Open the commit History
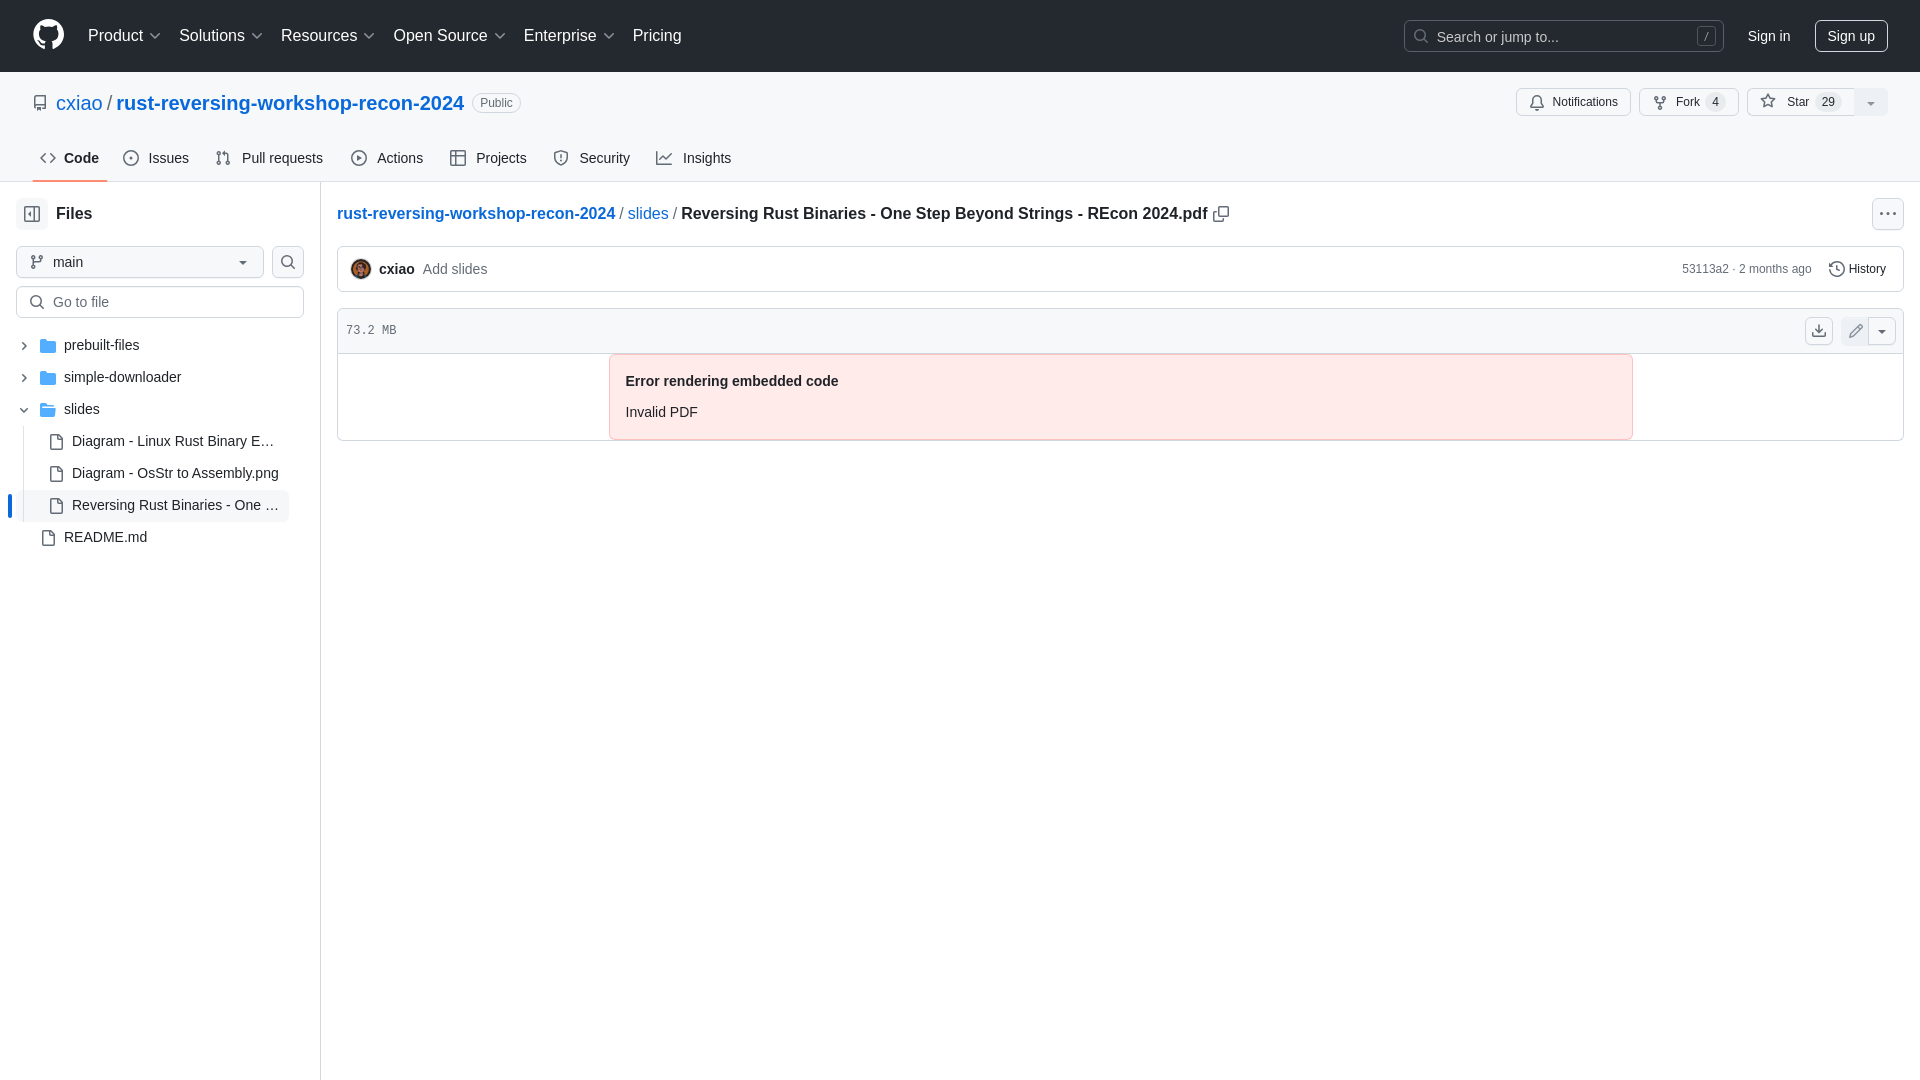The height and width of the screenshot is (1080, 1920). click(x=1858, y=269)
